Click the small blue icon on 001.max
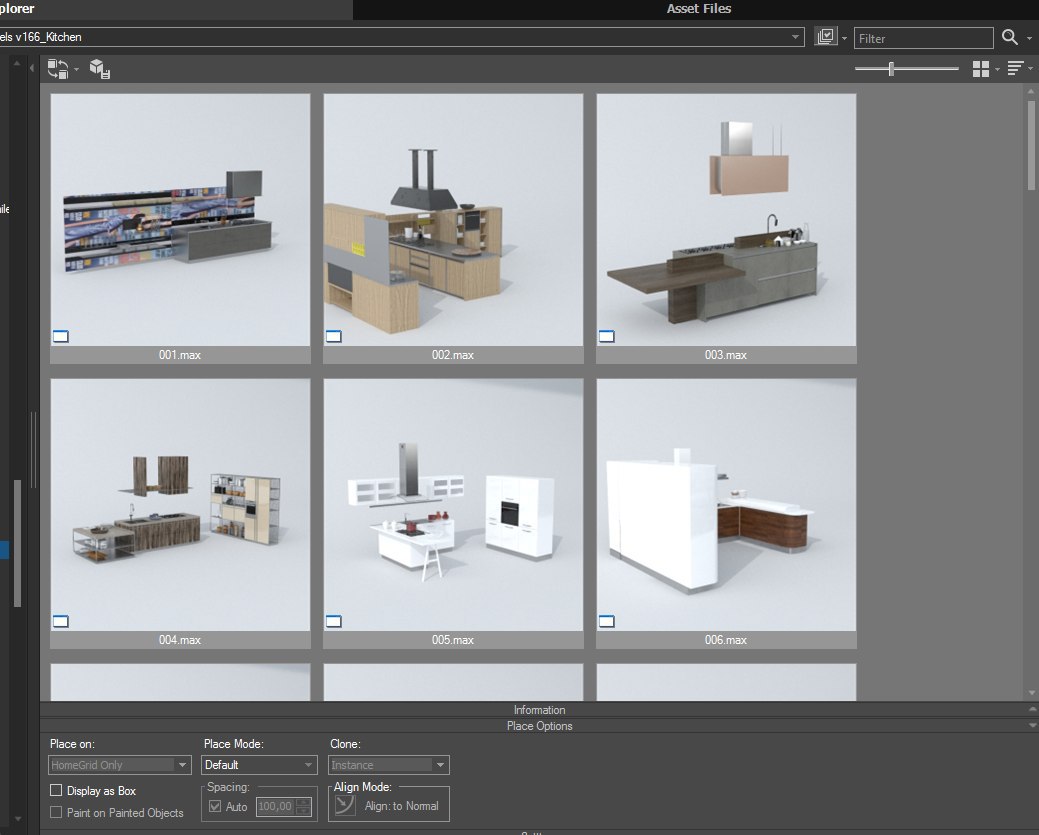 (60, 336)
